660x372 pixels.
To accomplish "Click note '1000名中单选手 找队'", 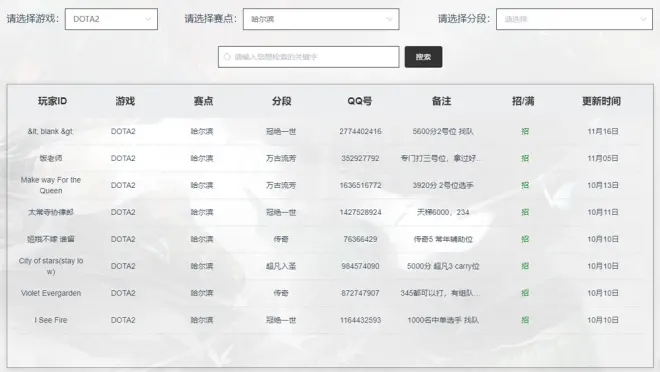I will point(443,320).
